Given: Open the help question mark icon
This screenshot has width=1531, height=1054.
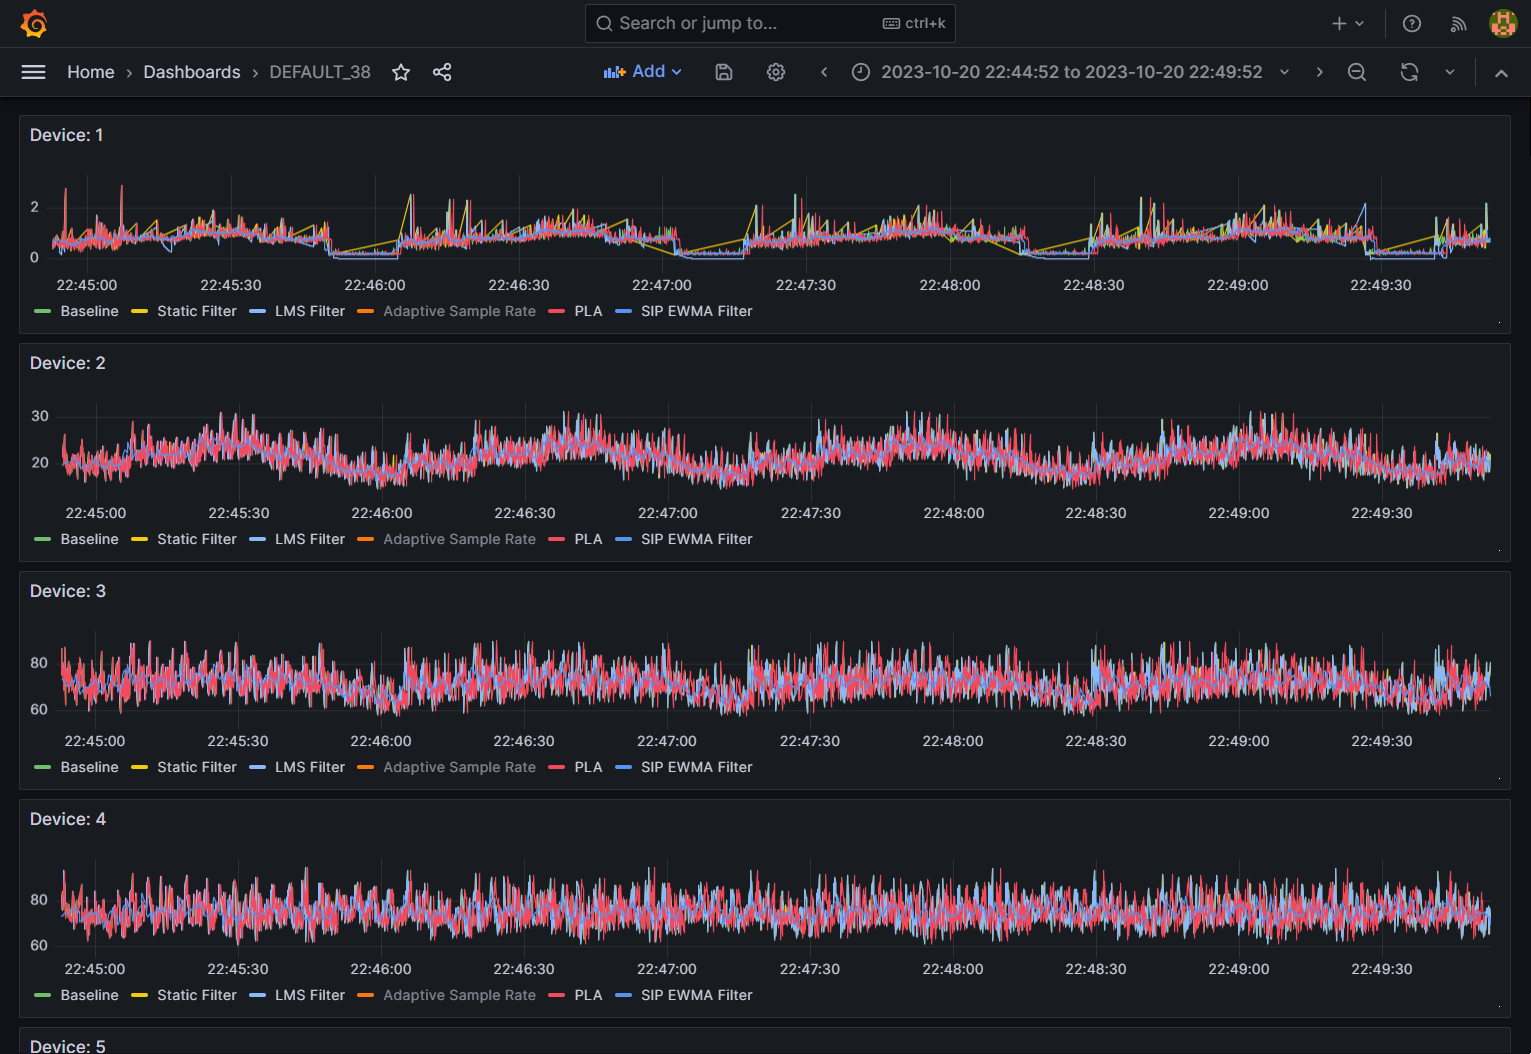Looking at the screenshot, I should [1412, 24].
